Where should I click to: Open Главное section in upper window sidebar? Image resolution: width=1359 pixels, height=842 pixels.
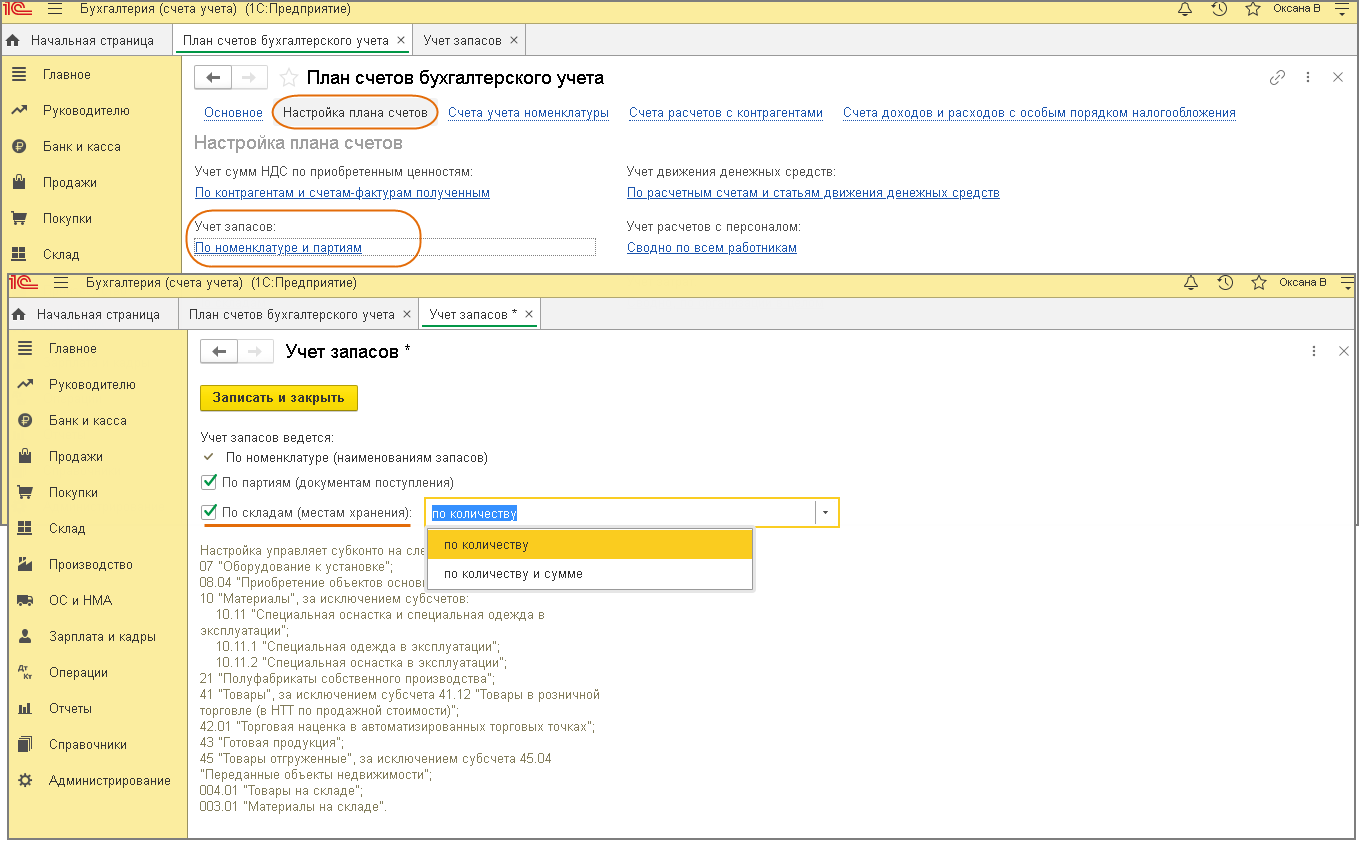pyautogui.click(x=66, y=75)
